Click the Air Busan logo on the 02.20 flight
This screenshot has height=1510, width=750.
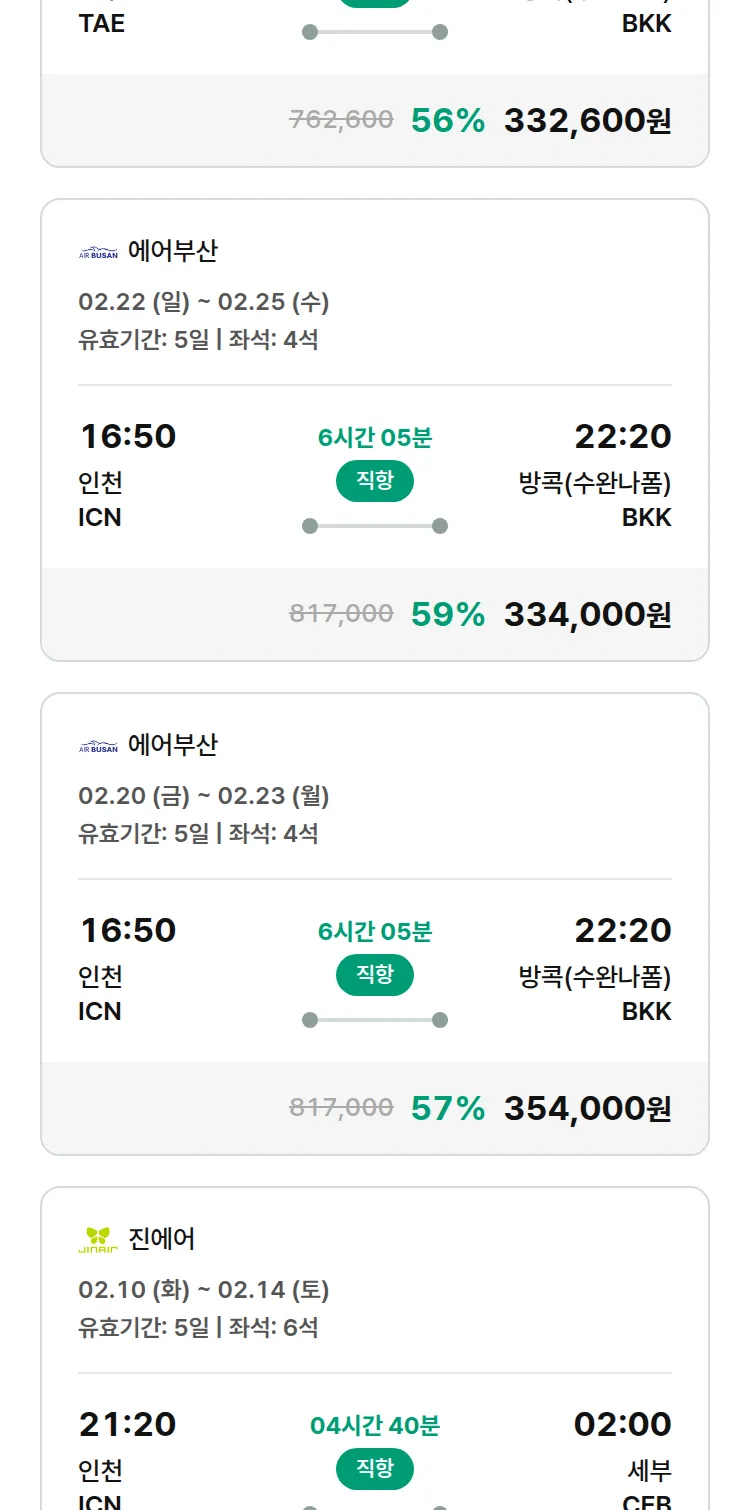[x=98, y=746]
